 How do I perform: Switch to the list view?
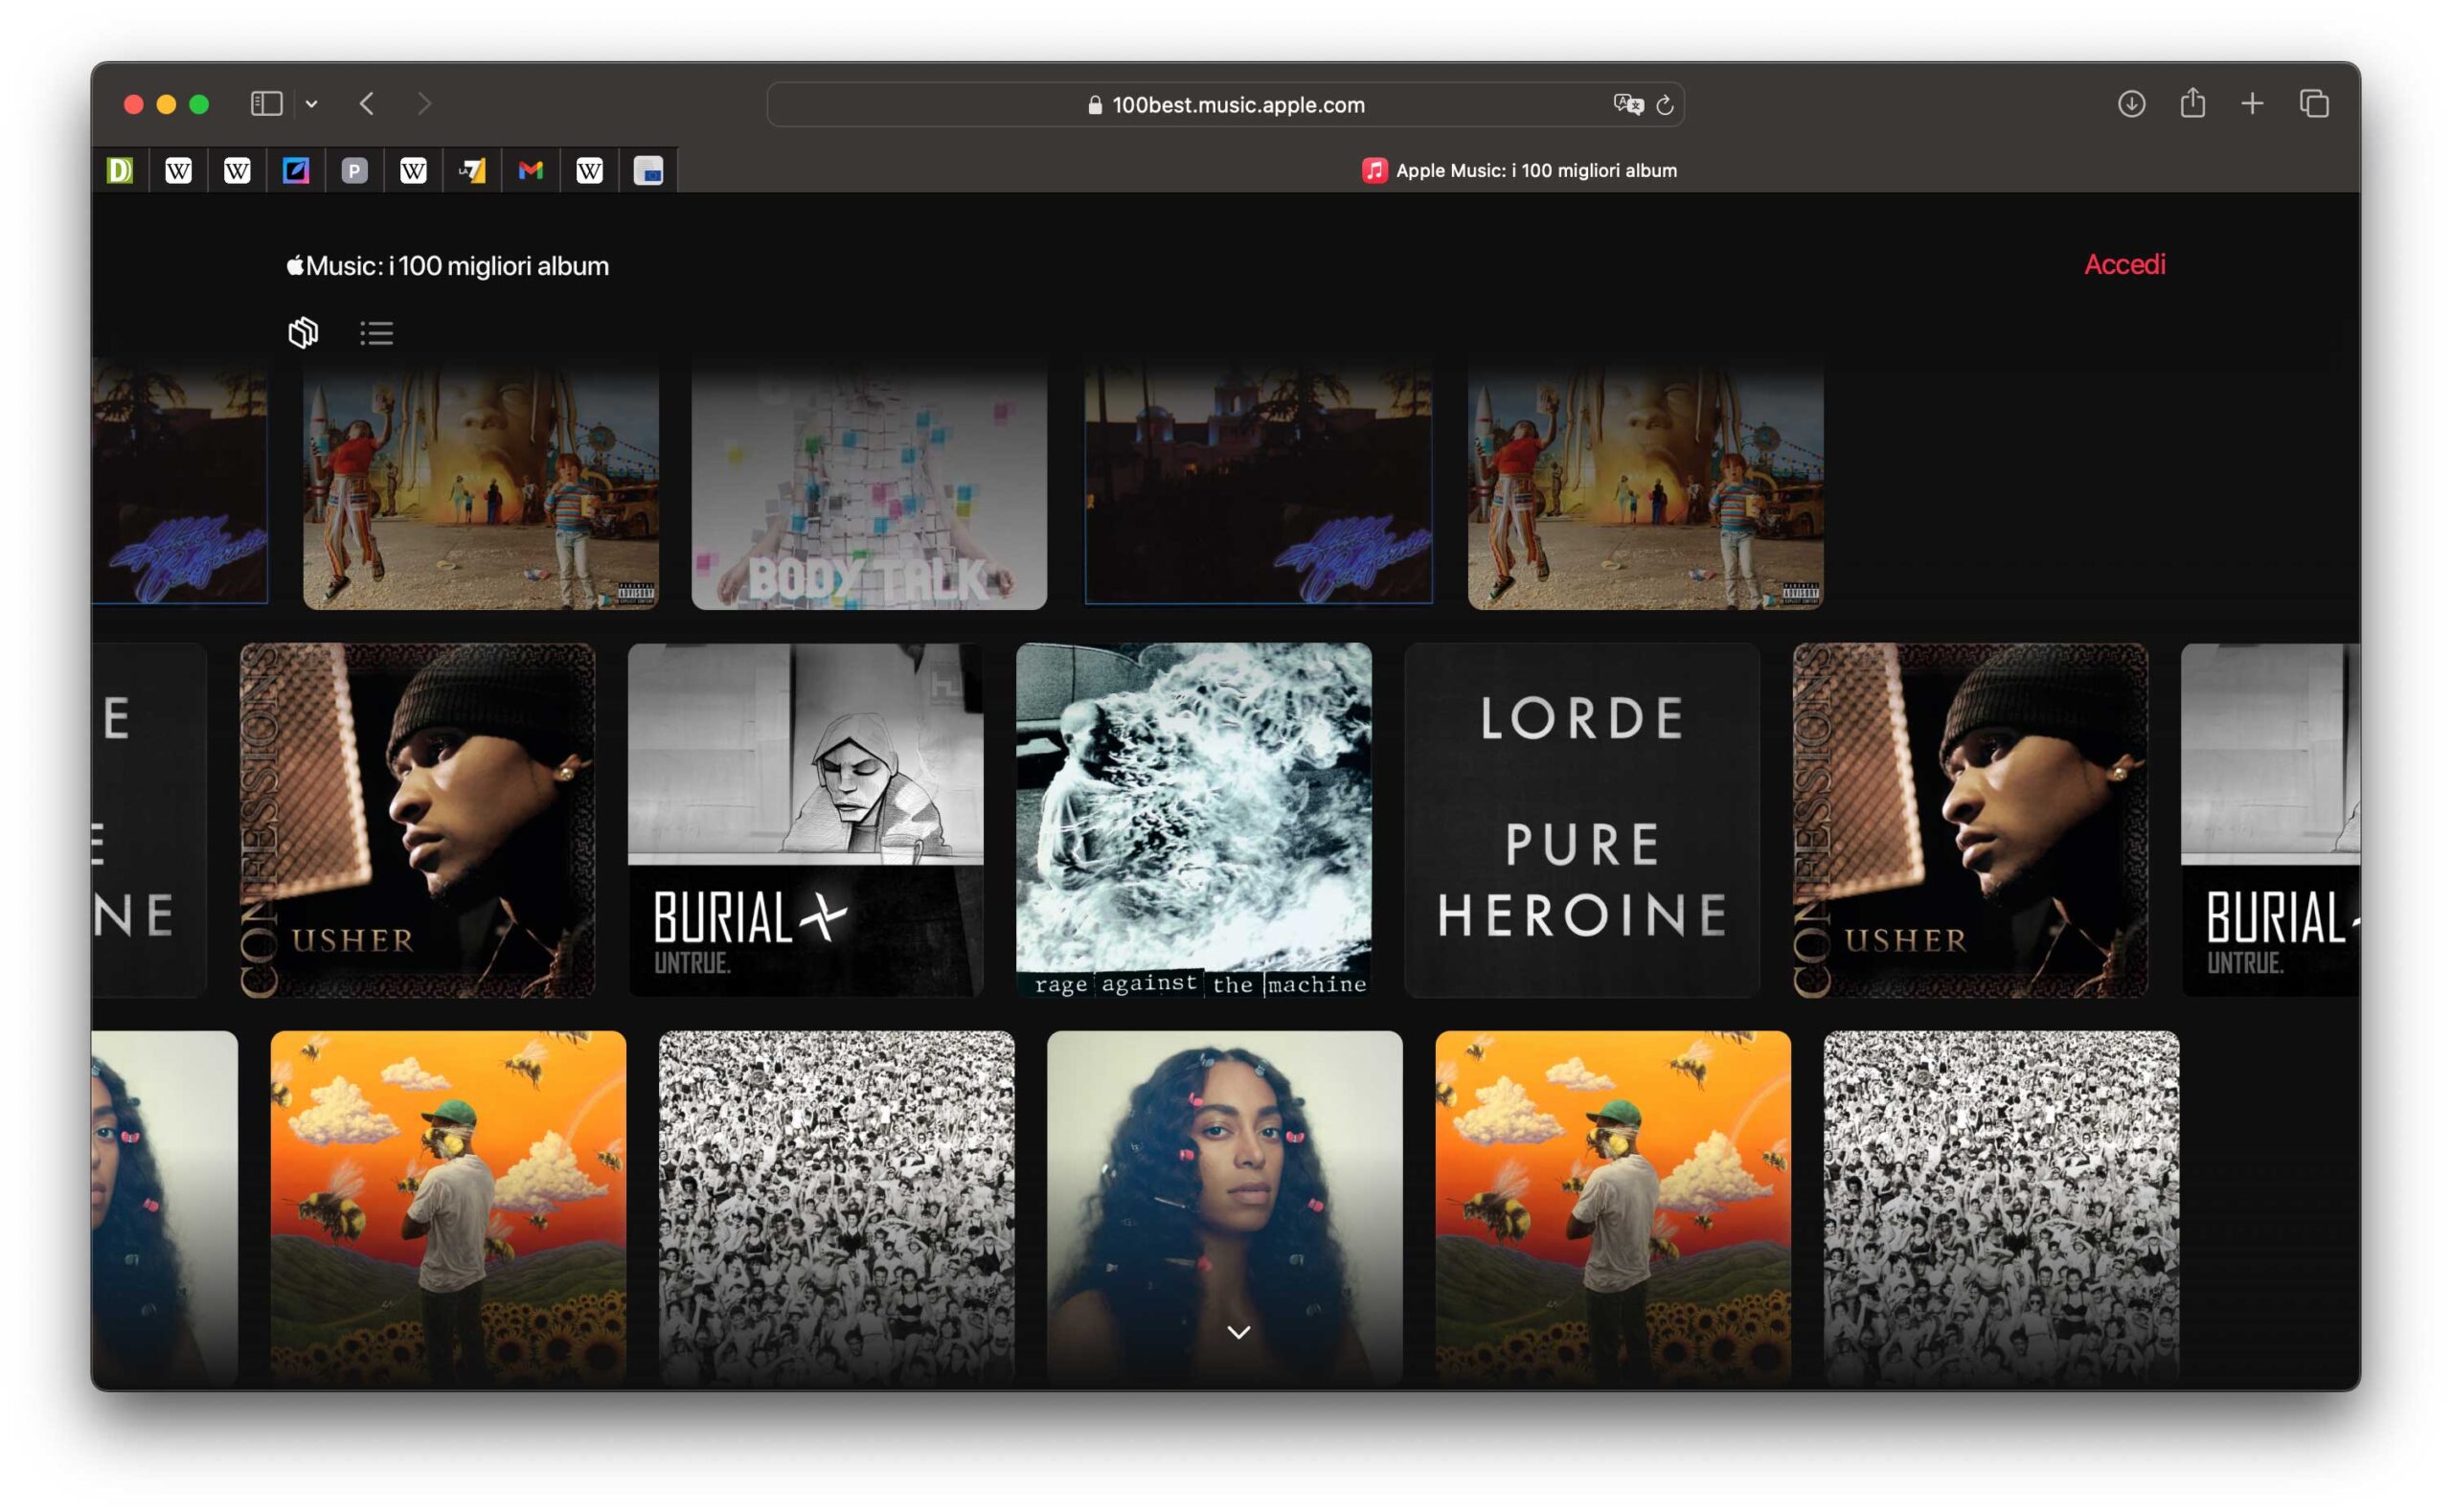[376, 333]
